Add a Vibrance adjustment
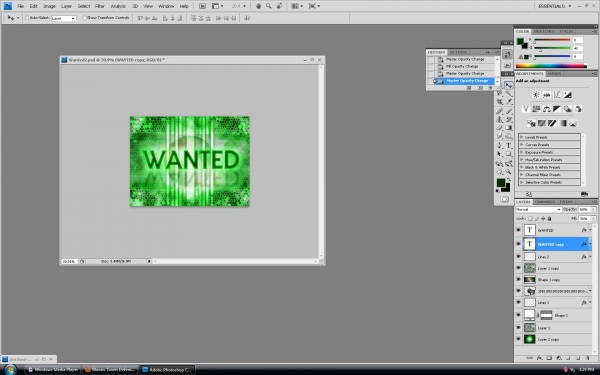 [x=526, y=109]
